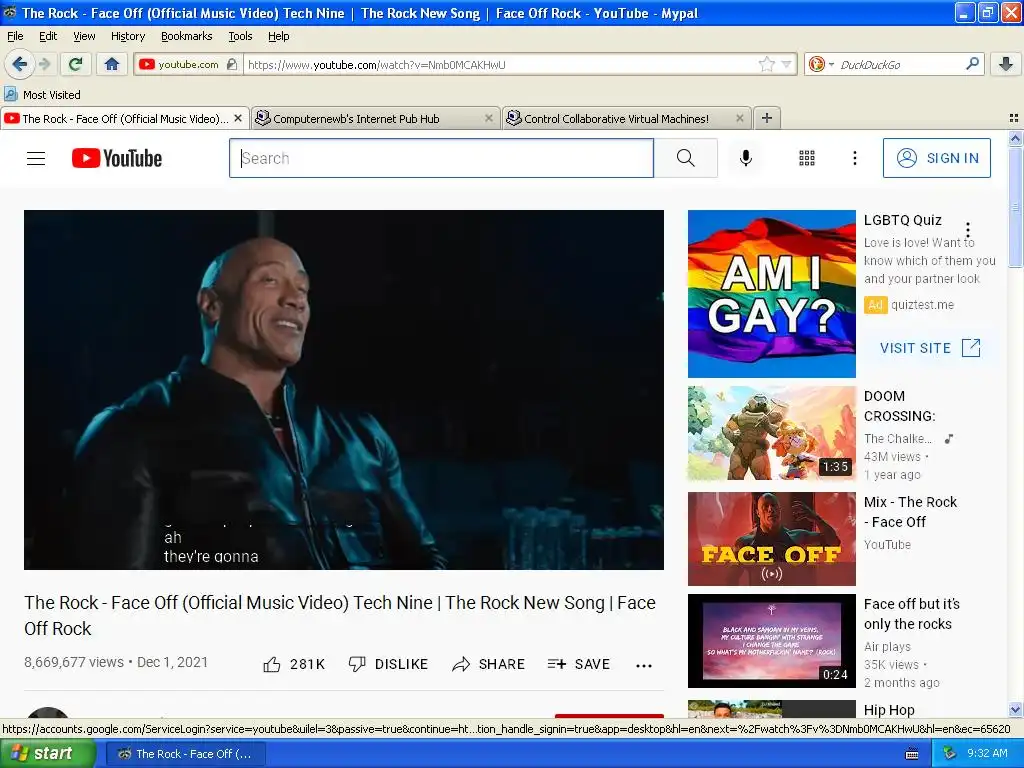Reload the page with the refresh icon
The height and width of the screenshot is (768, 1024).
(76, 64)
